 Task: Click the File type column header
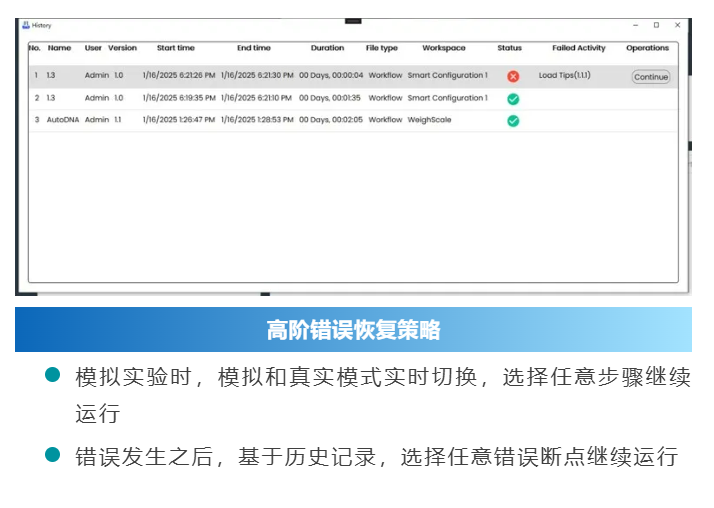[x=381, y=48]
